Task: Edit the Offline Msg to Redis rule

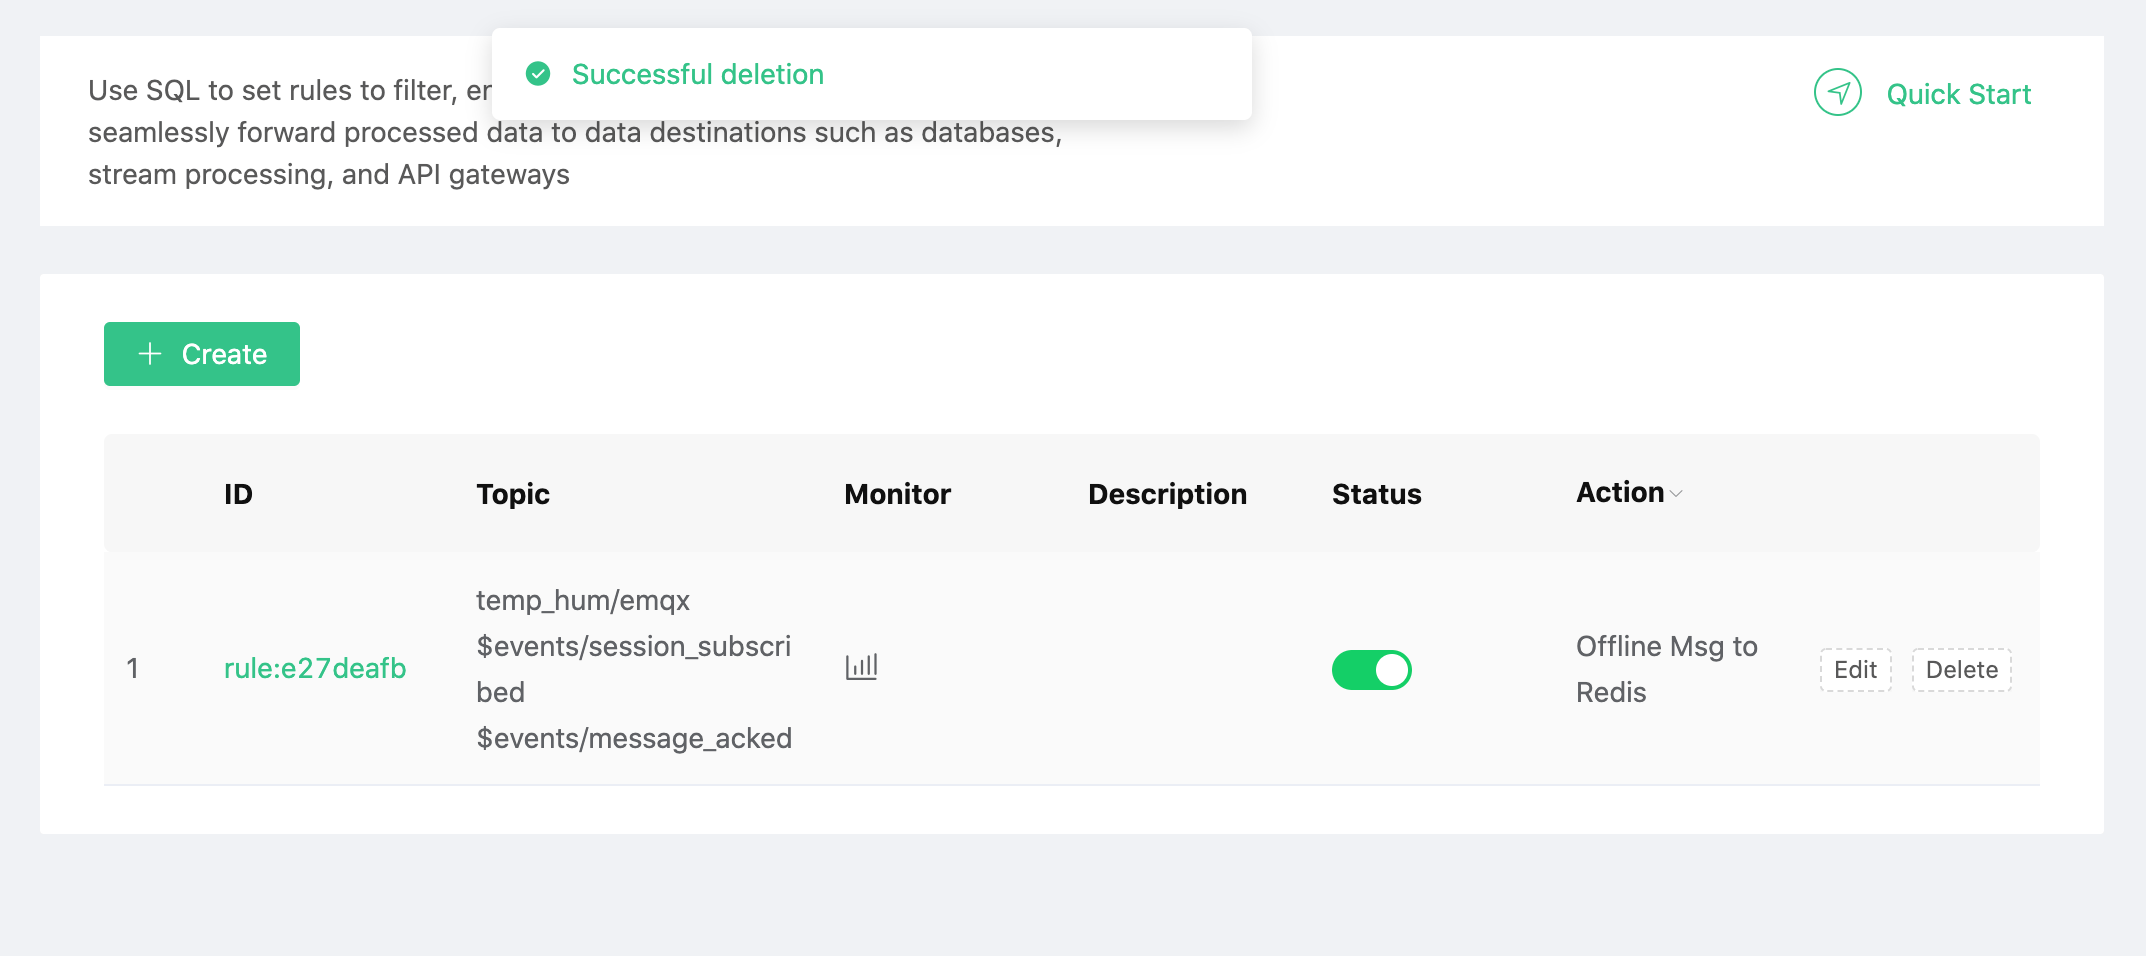Action: point(1855,670)
